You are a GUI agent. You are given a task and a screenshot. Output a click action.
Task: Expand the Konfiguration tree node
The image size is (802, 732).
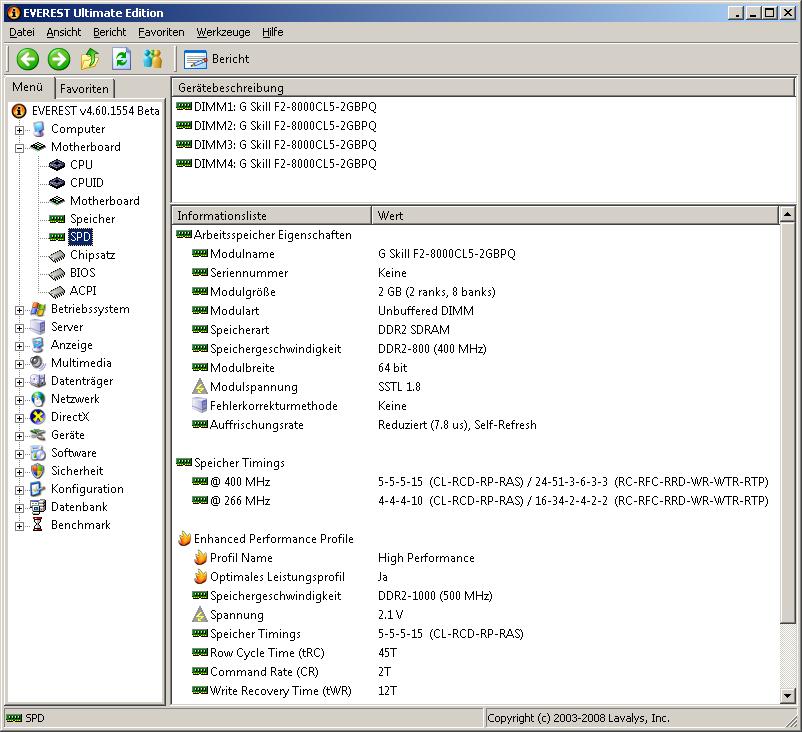tap(19, 490)
